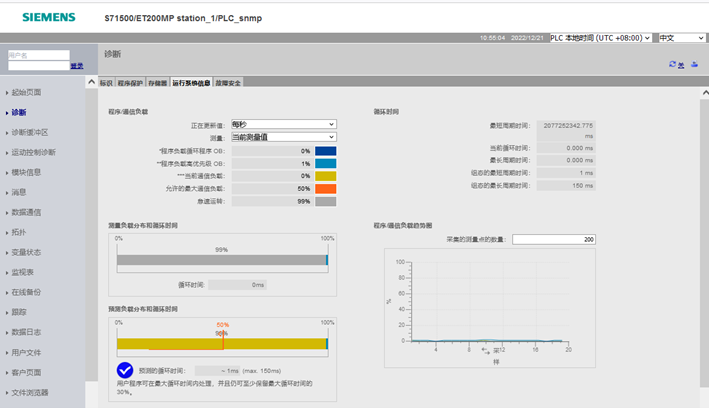Click the gray 怠速运转 color swatch

coord(326,201)
